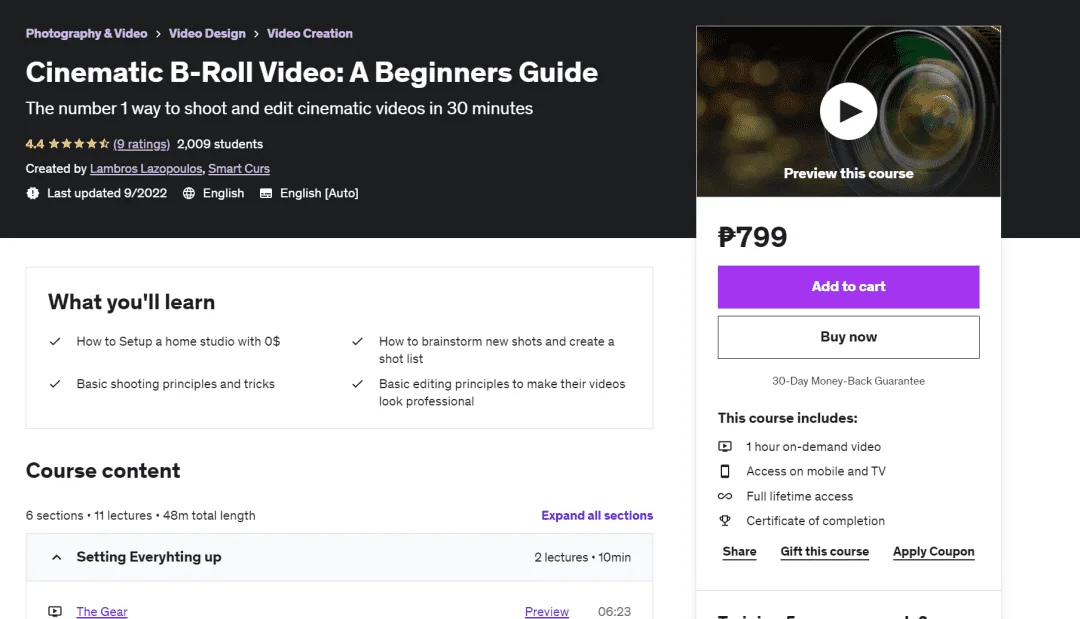
Task: View instructor Lambros Lazopoulos profile
Action: tap(146, 169)
